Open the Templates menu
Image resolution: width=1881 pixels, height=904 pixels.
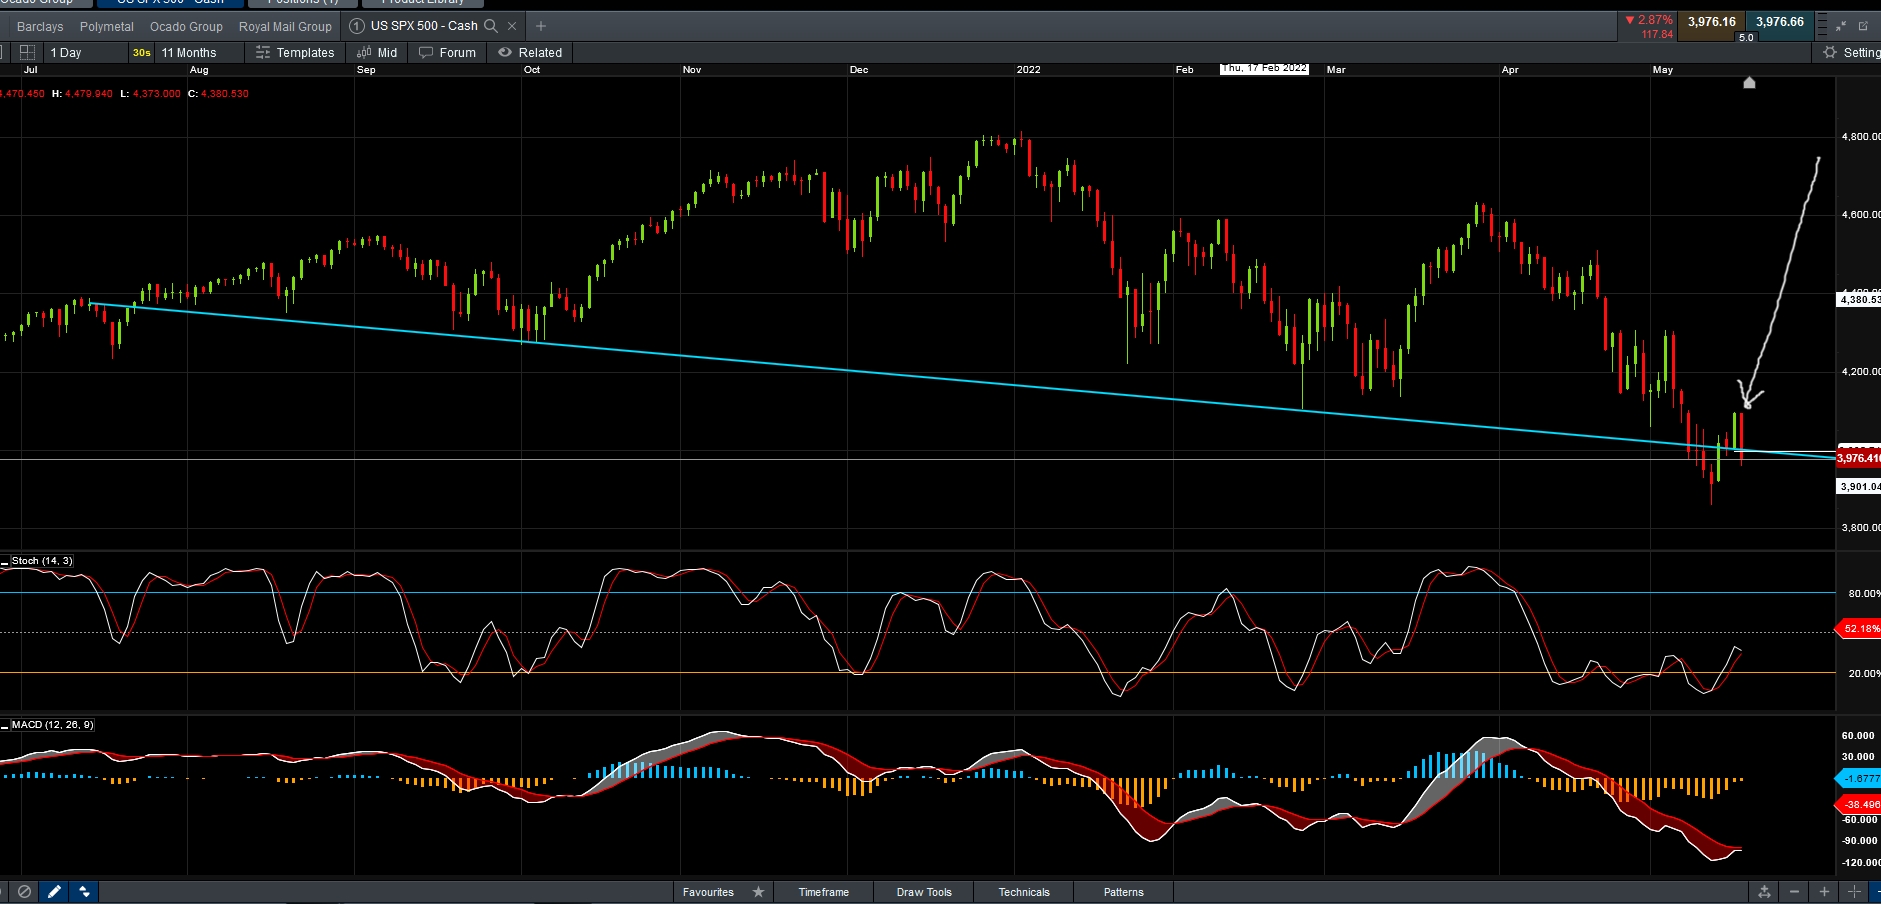295,53
